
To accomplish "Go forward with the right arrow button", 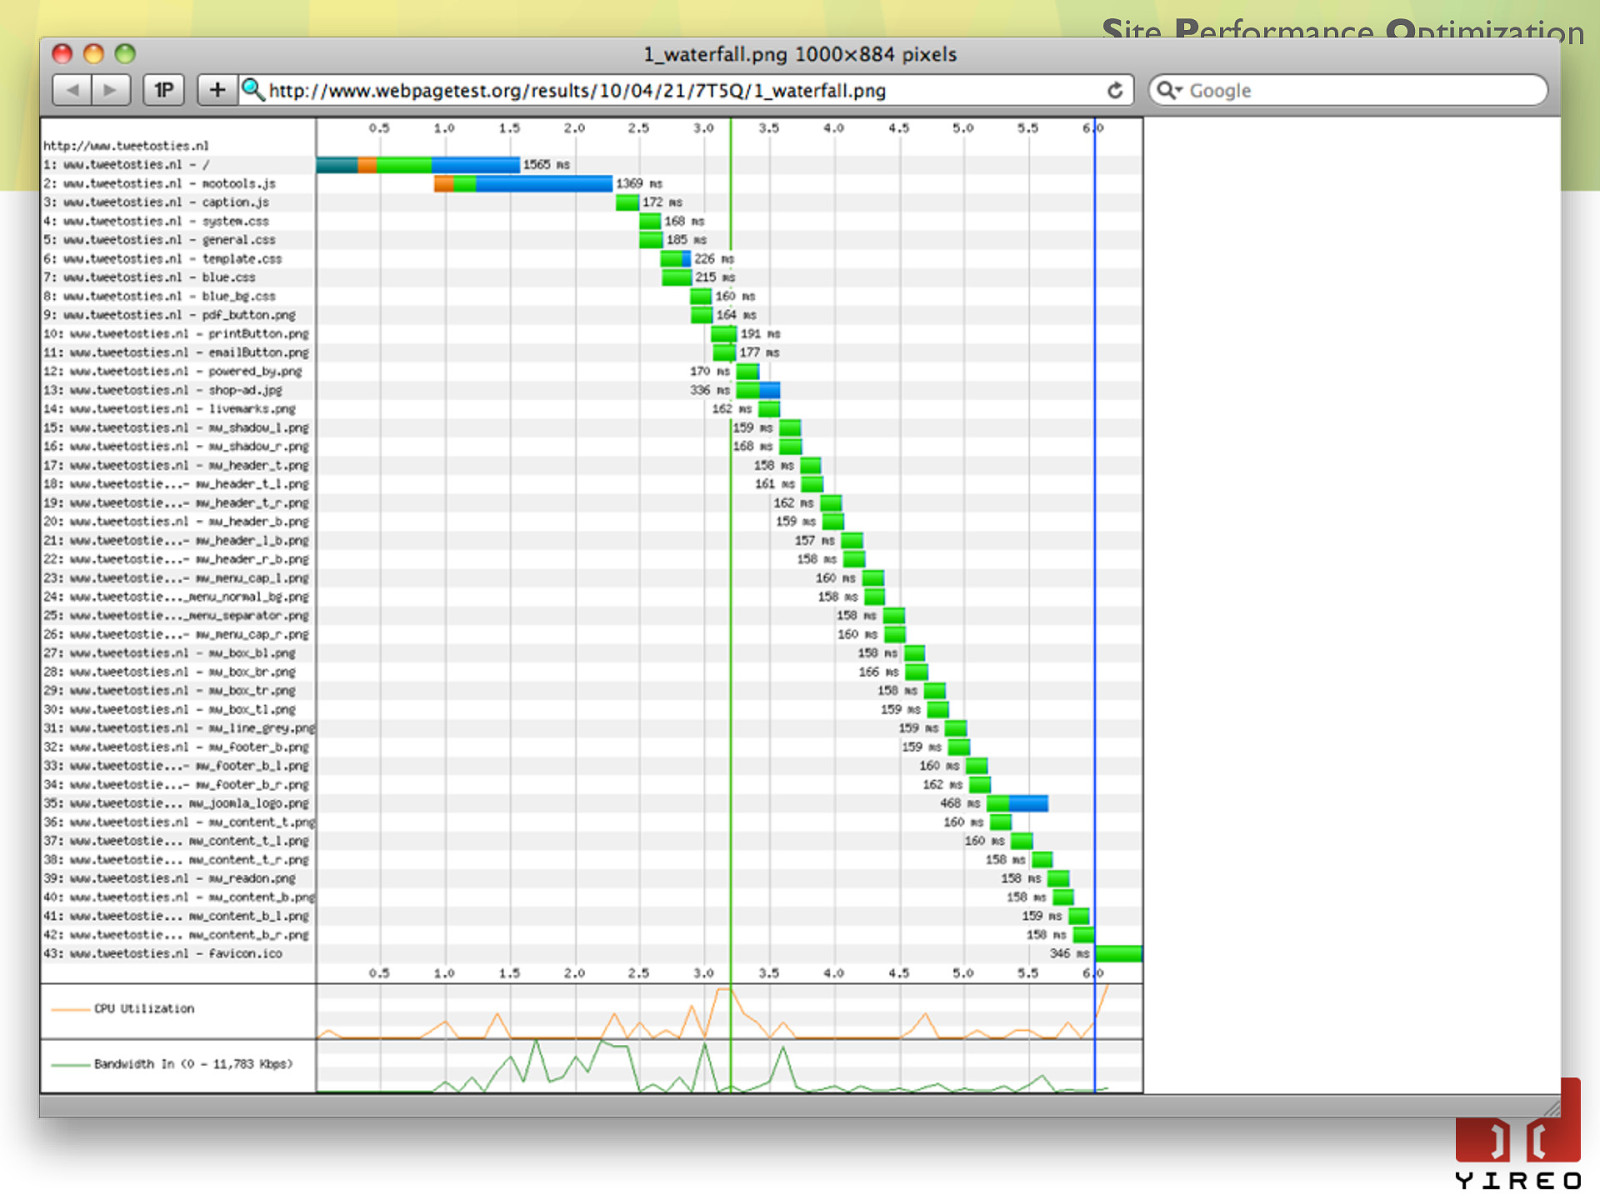I will pos(110,90).
